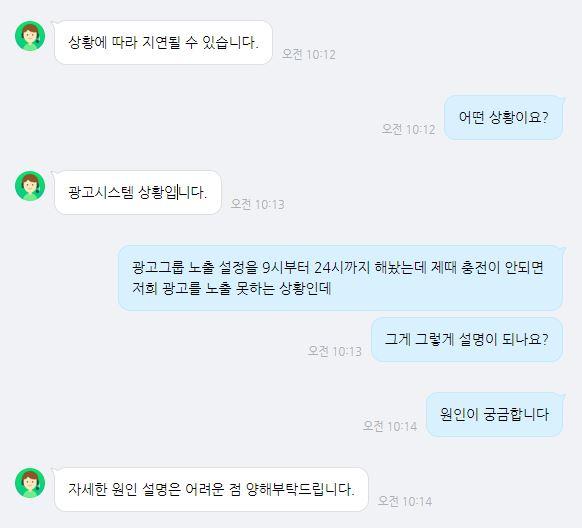
Task: Click 오전 10:13 timestamp beside 광고시스템 상황입니다
Action: pyautogui.click(x=258, y=204)
